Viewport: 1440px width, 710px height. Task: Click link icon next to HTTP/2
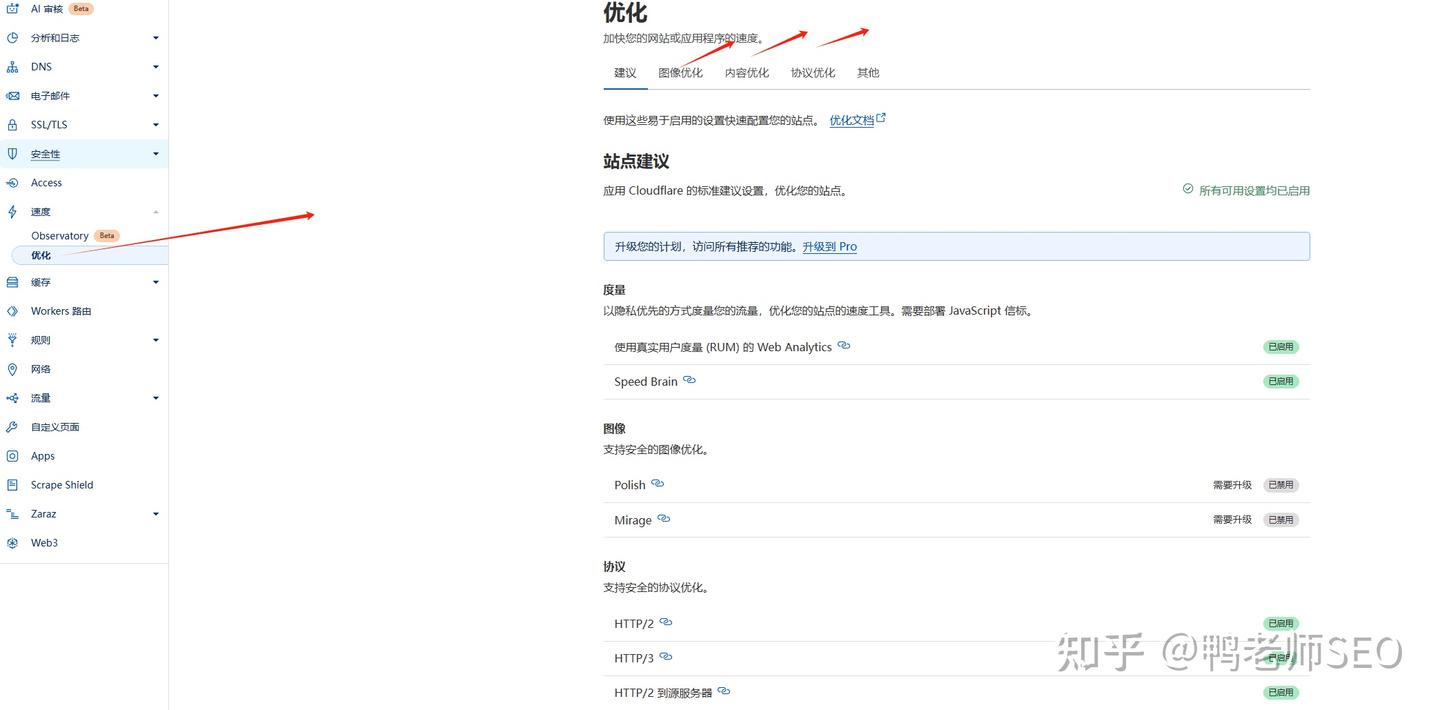[665, 622]
